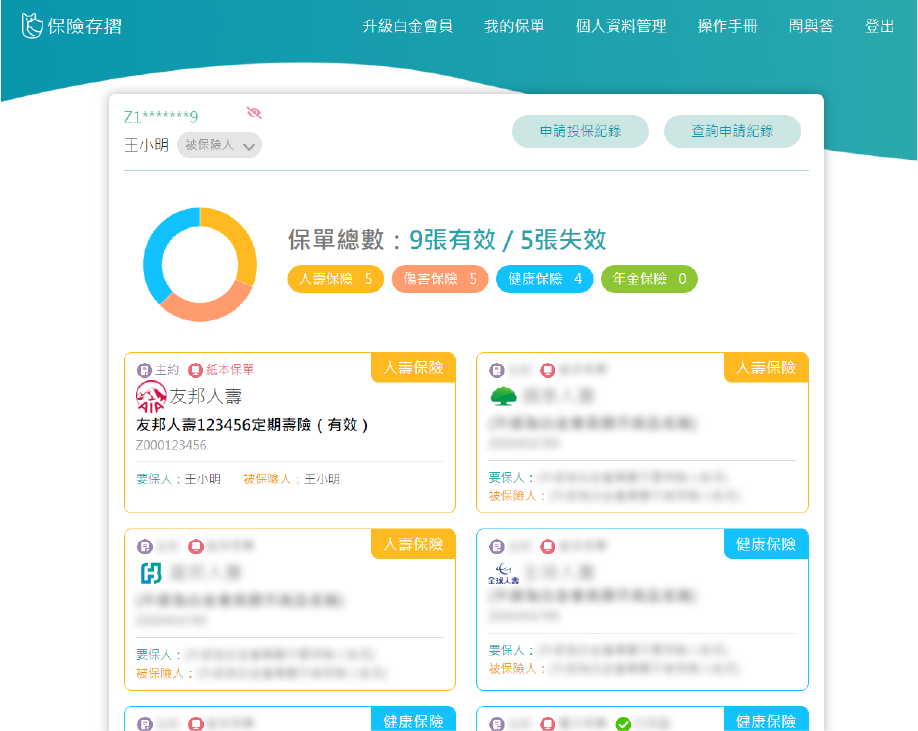Toggle the 人壽保險 category filter badge
918x731 pixels.
(340, 279)
